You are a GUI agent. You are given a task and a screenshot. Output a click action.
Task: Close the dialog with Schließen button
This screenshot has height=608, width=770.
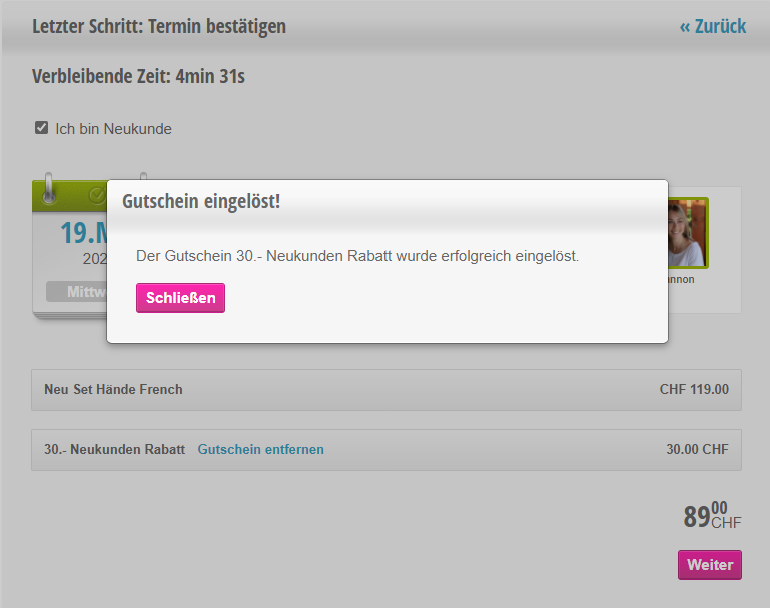point(180,298)
